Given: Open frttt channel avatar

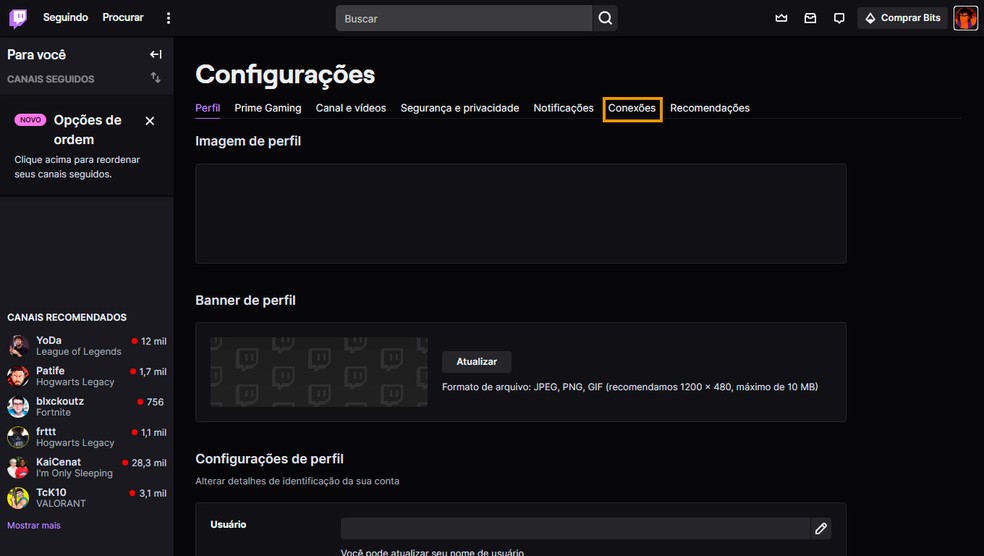Looking at the screenshot, I should pyautogui.click(x=18, y=437).
